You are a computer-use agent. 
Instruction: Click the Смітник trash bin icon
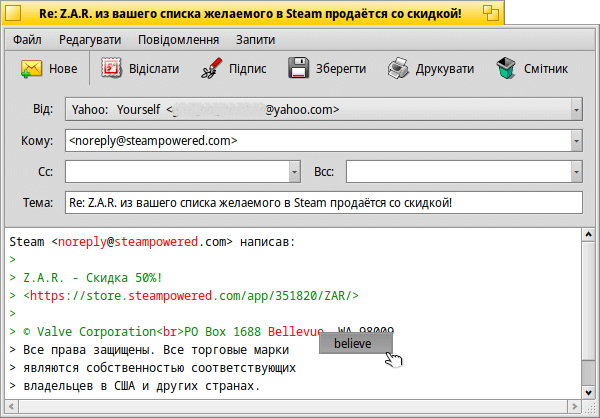(x=506, y=69)
